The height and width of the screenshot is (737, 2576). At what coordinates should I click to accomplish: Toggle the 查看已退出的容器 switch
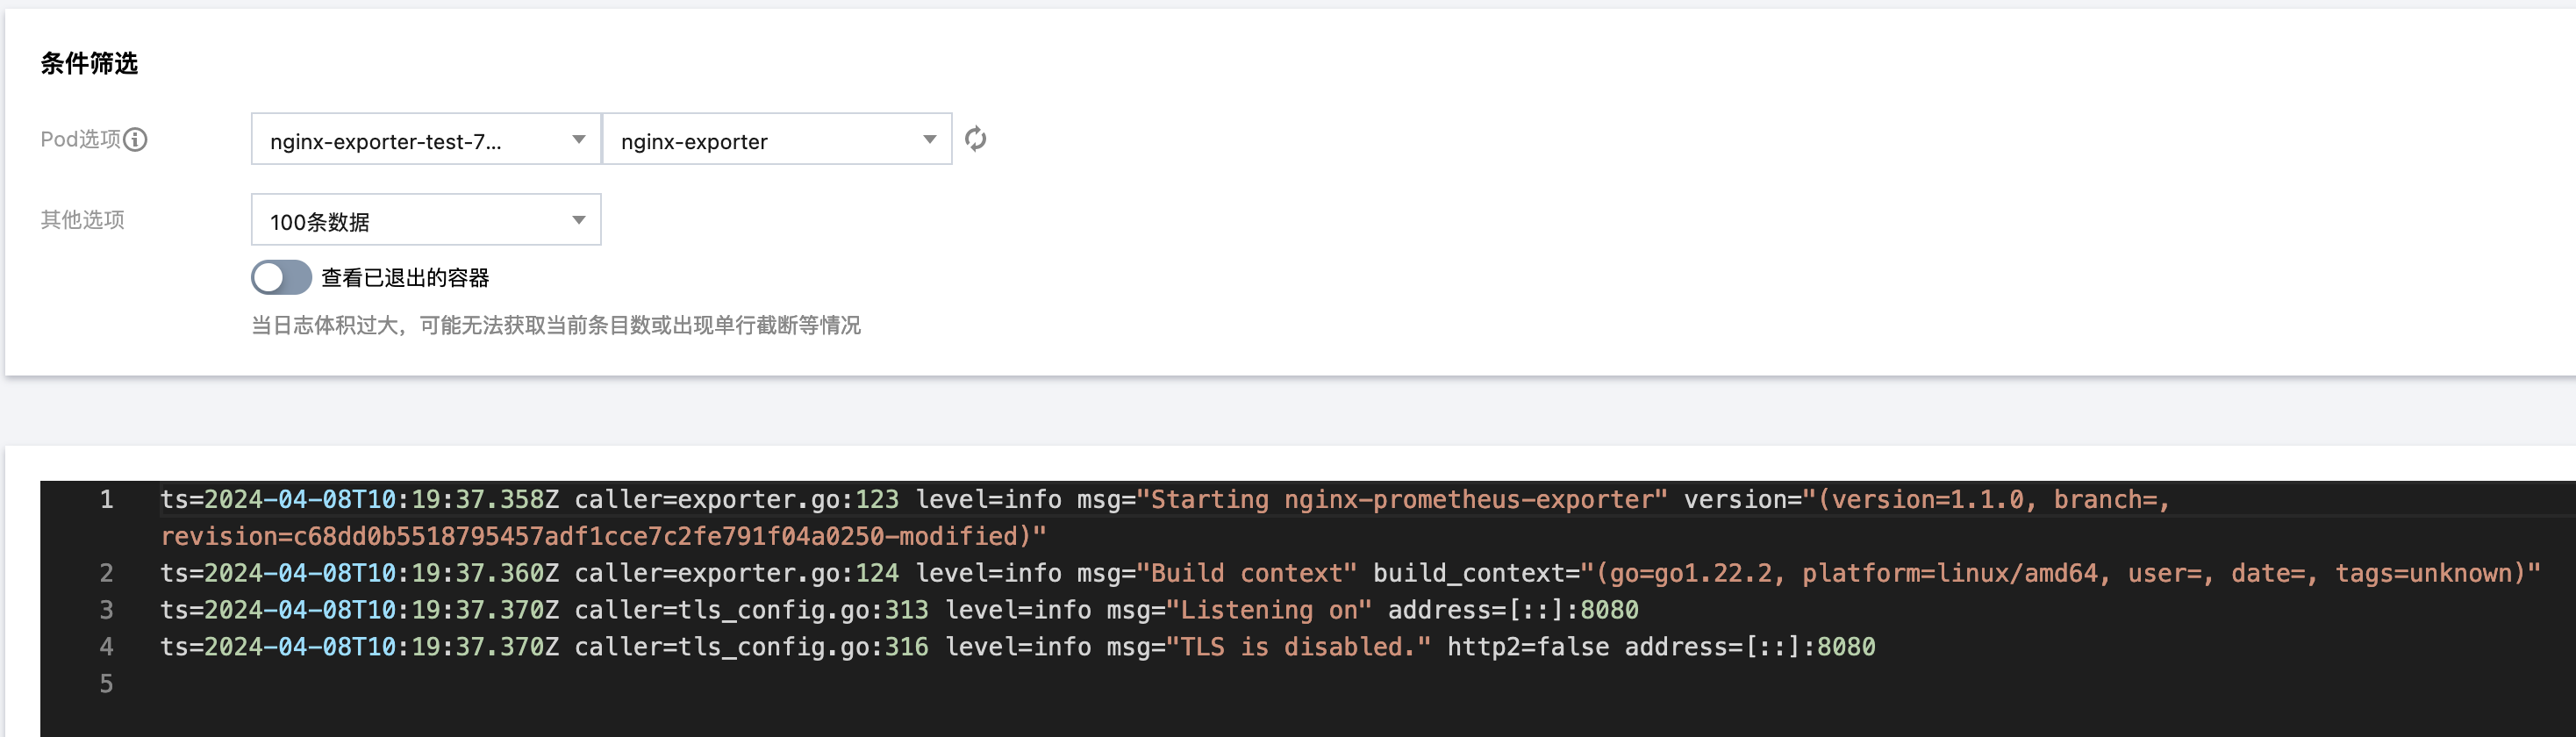(281, 278)
